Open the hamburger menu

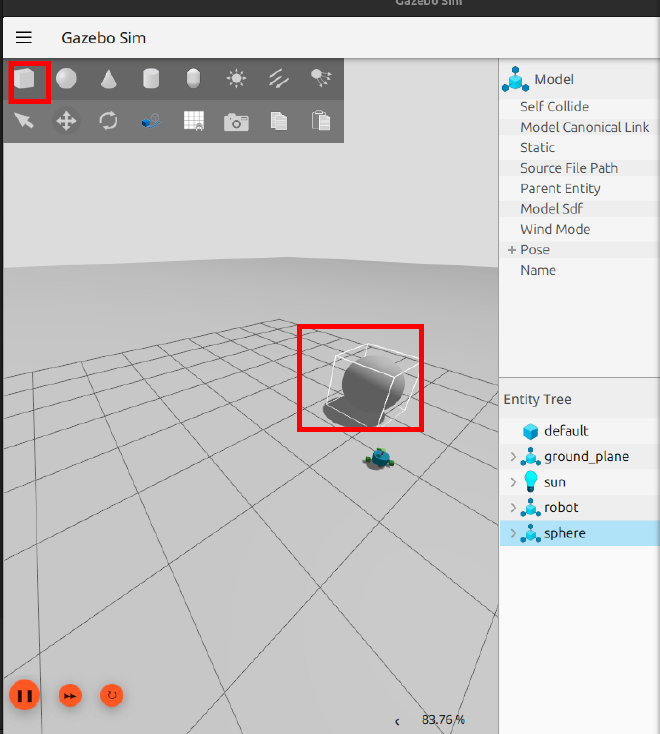pyautogui.click(x=24, y=37)
